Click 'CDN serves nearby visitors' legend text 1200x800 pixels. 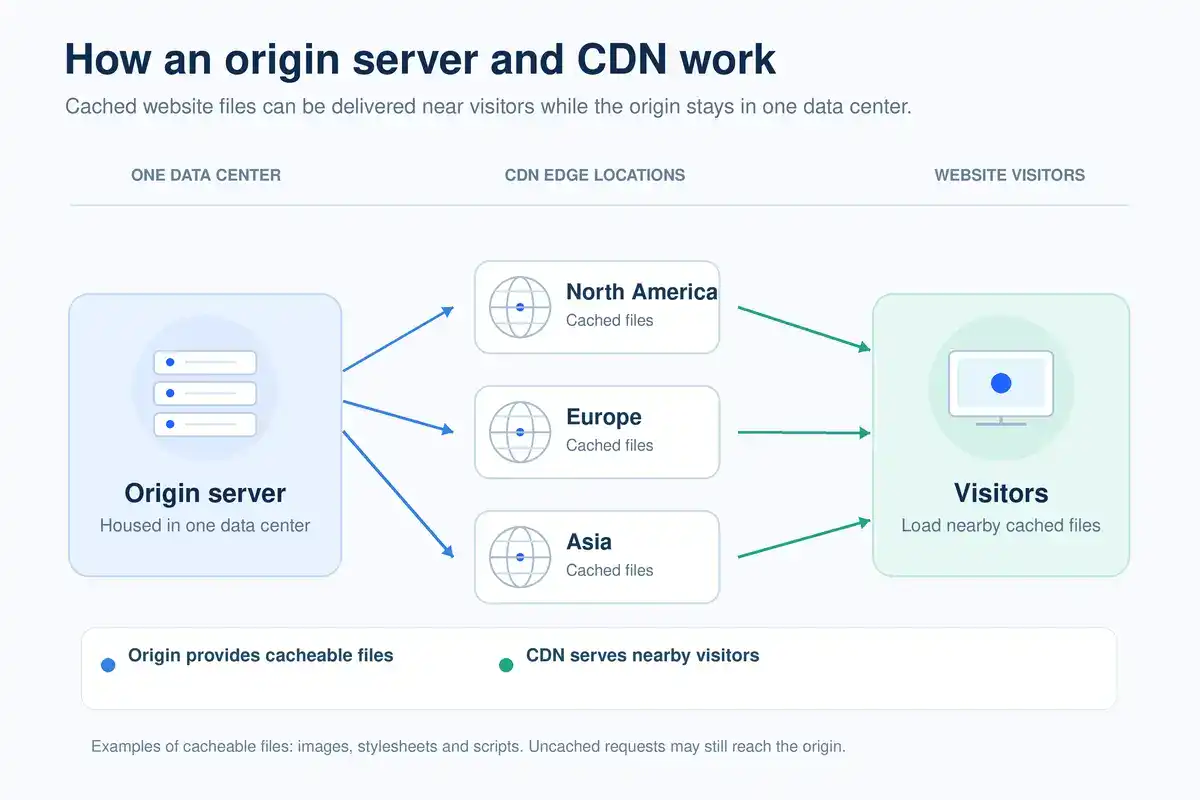tap(643, 656)
